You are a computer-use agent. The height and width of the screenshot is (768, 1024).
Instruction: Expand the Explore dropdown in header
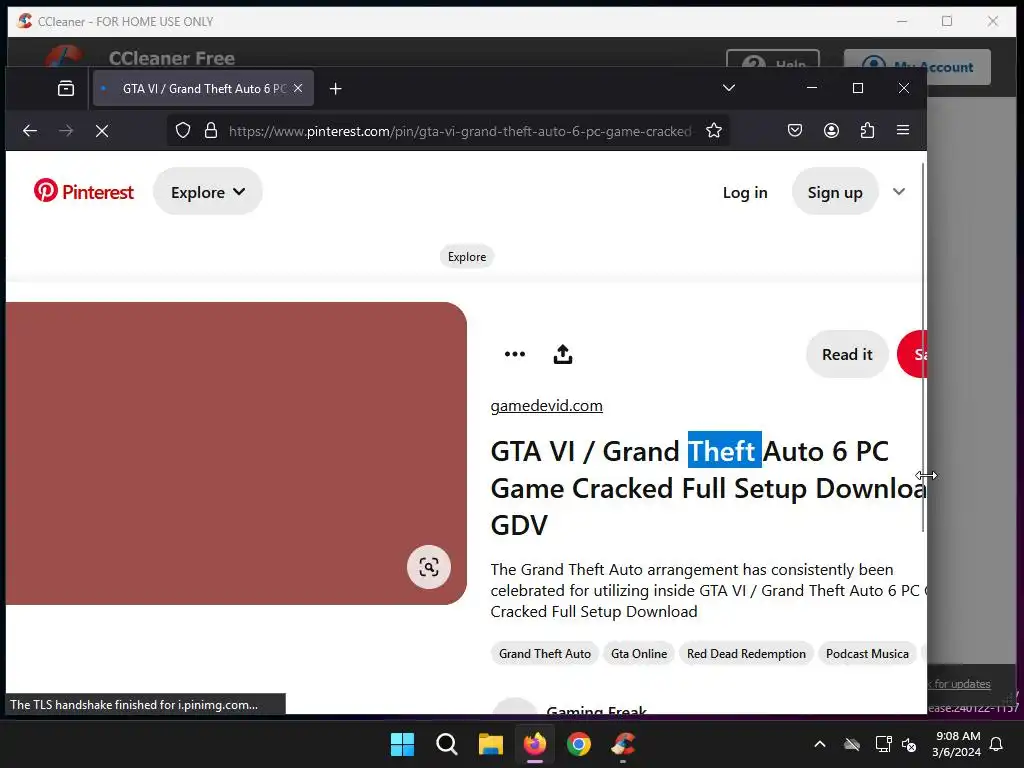point(208,192)
